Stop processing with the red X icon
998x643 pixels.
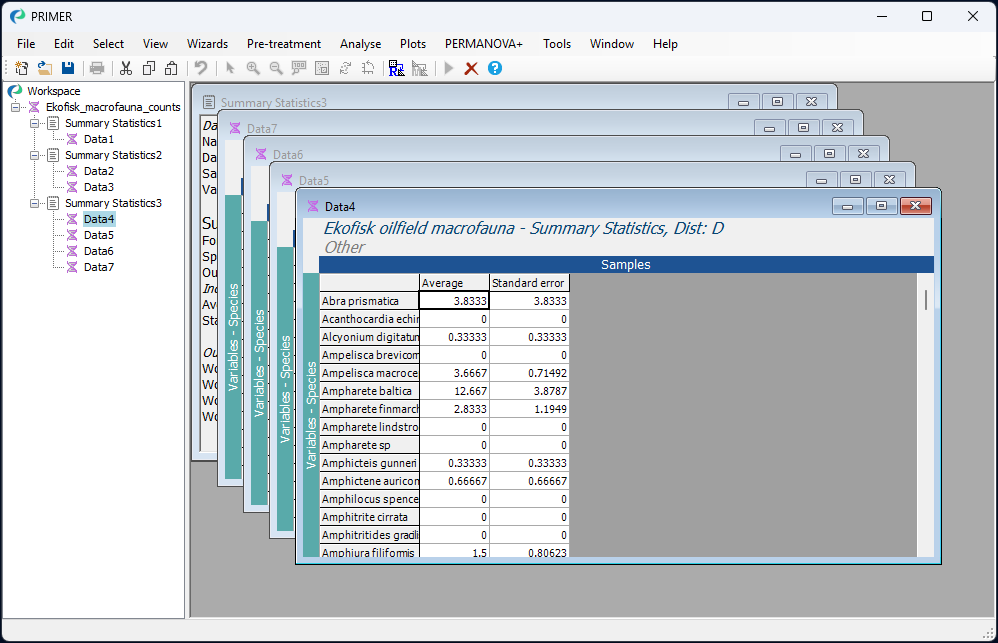tap(471, 68)
